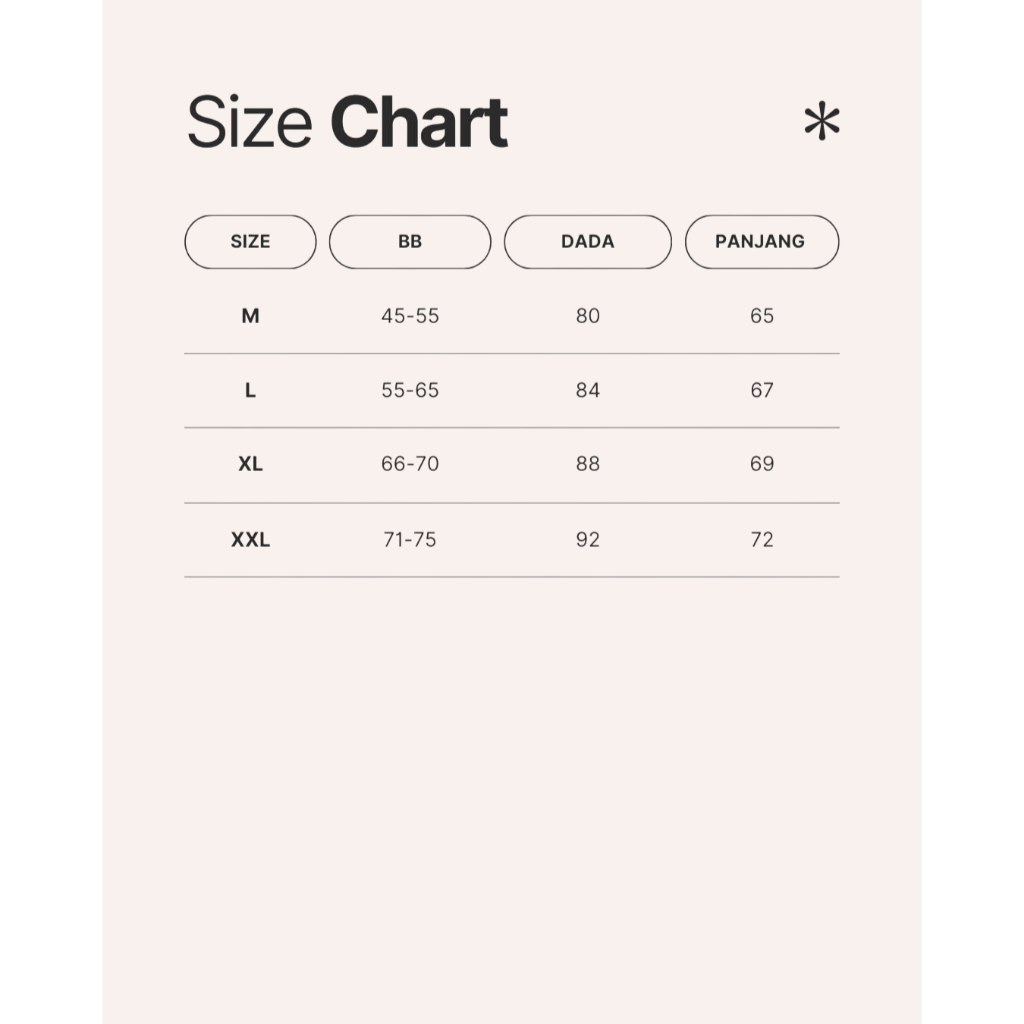Image resolution: width=1024 pixels, height=1024 pixels.
Task: Select the chest value 92
Action: coord(588,540)
